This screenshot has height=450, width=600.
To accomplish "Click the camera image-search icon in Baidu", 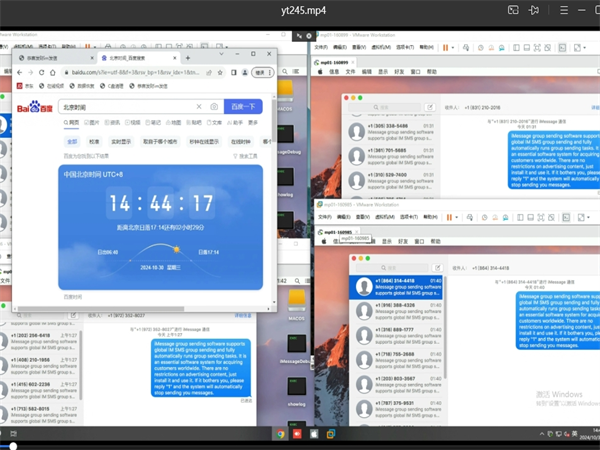I will coord(213,106).
